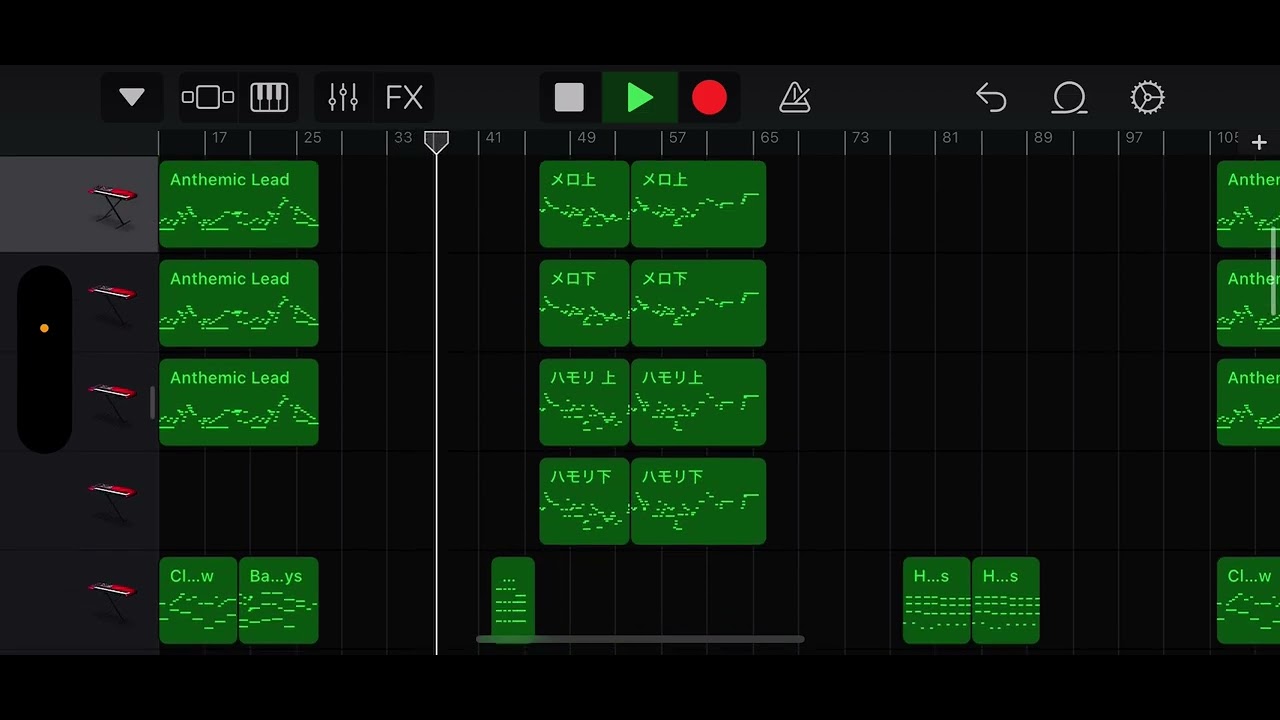The width and height of the screenshot is (1280, 720).
Task: Open the navigation dropdown triangle
Action: (x=132, y=98)
